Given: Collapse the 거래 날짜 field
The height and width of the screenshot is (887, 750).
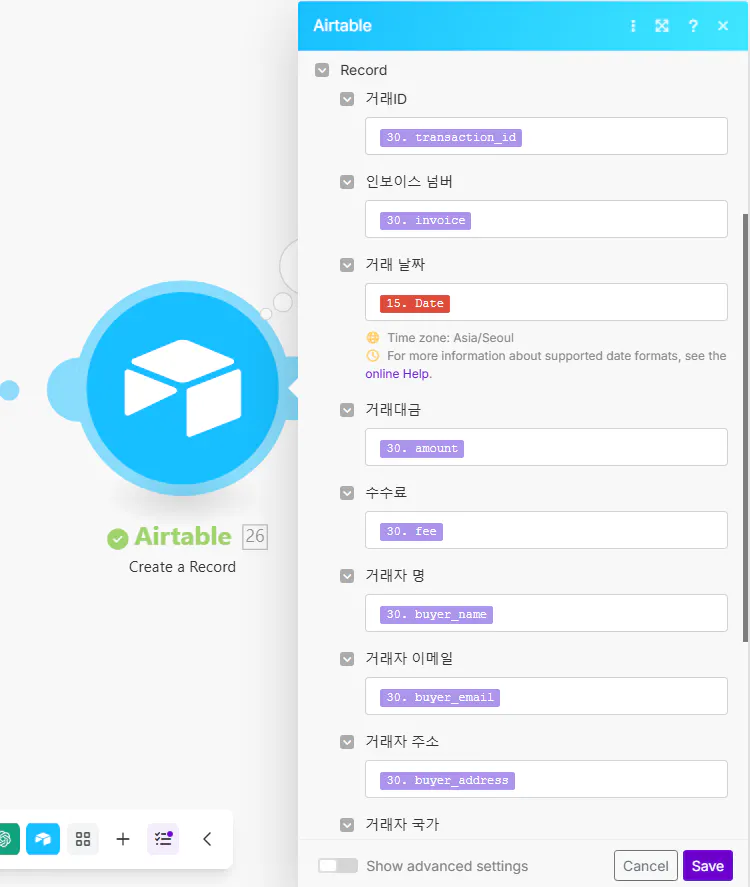Looking at the screenshot, I should (x=347, y=265).
